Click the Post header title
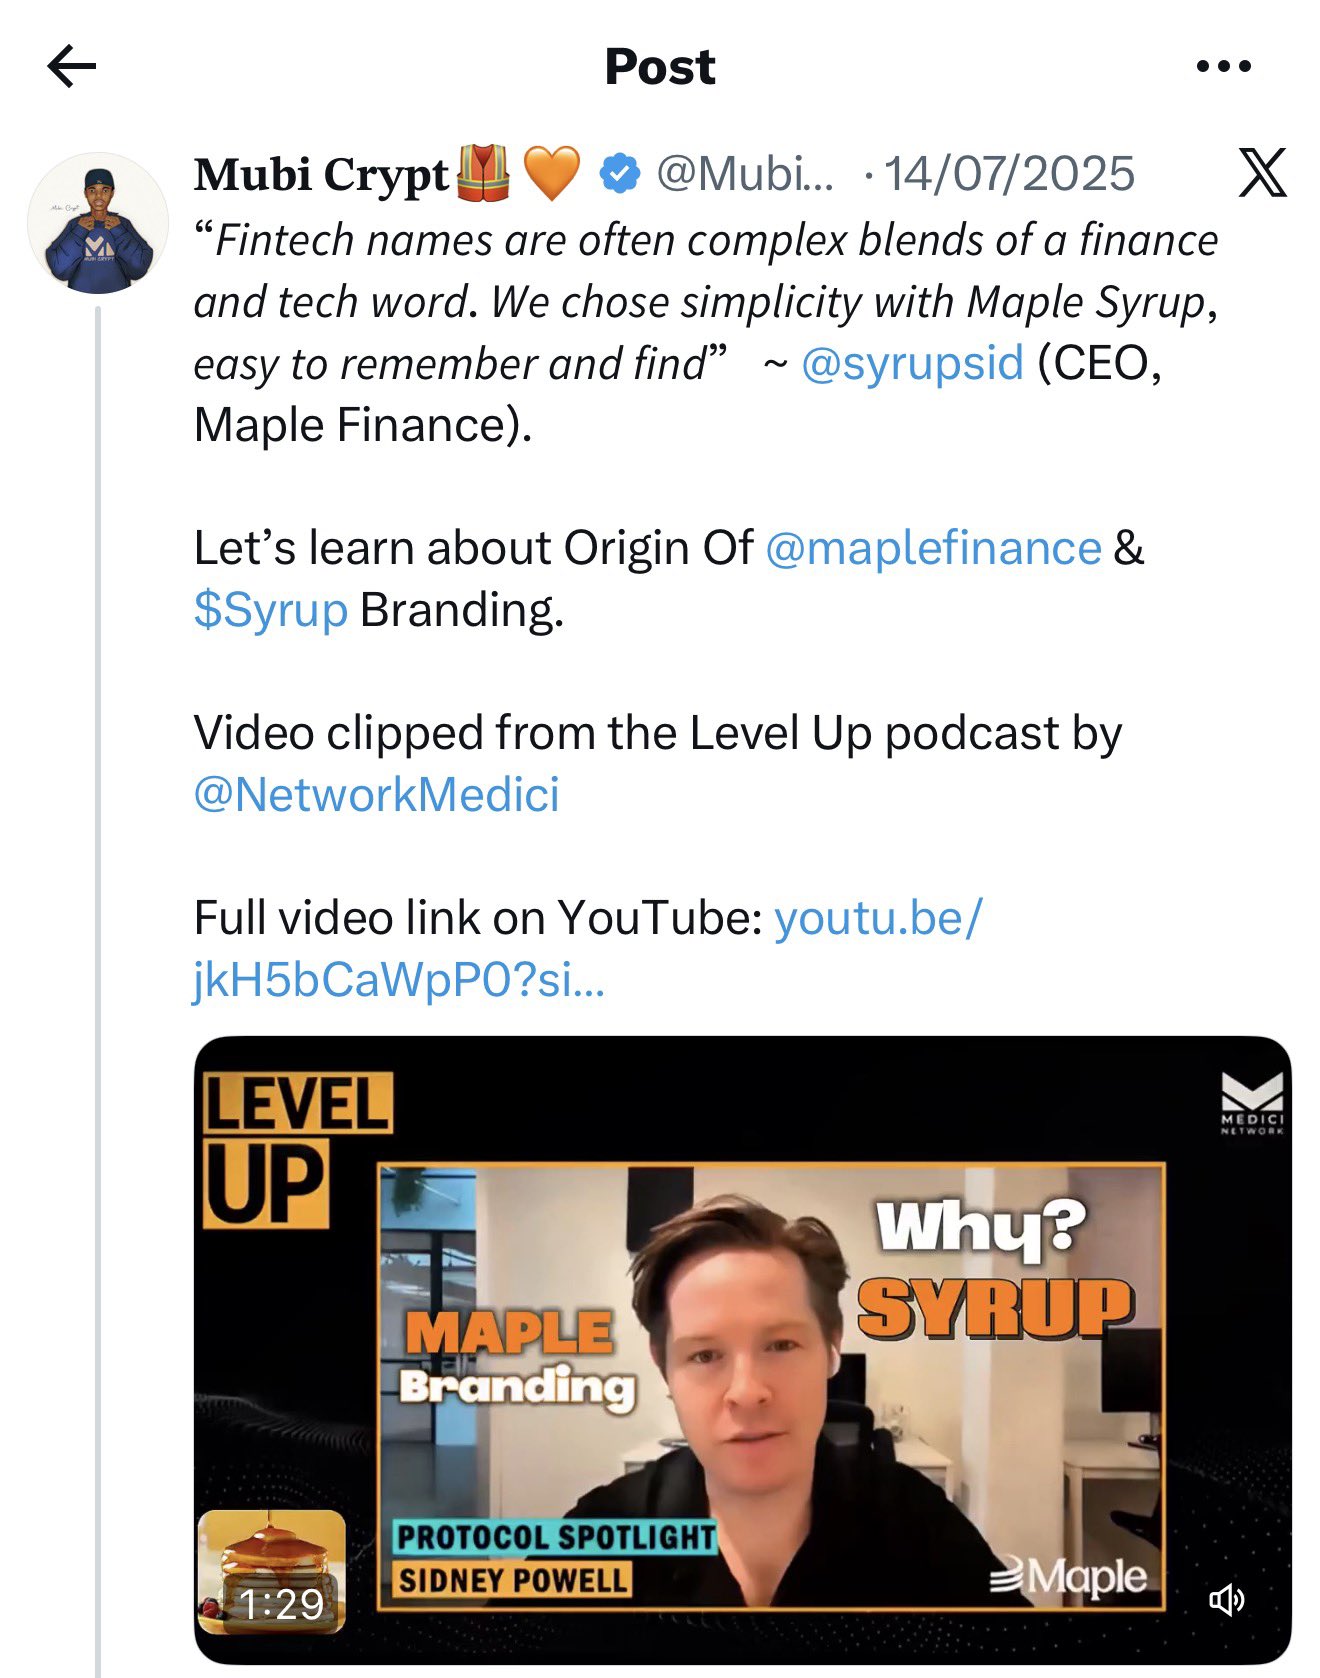1320x1678 pixels. [660, 67]
